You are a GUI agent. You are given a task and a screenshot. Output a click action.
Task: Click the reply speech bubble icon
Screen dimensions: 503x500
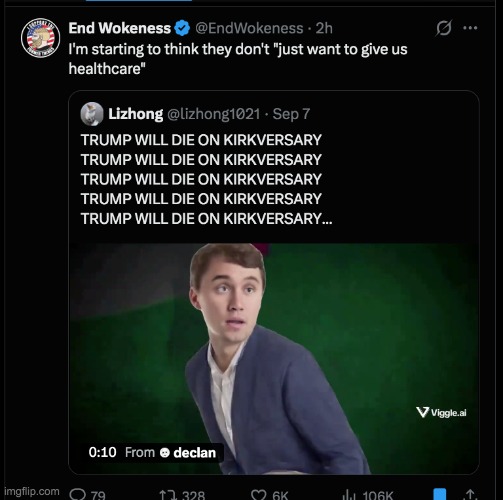coord(77,494)
